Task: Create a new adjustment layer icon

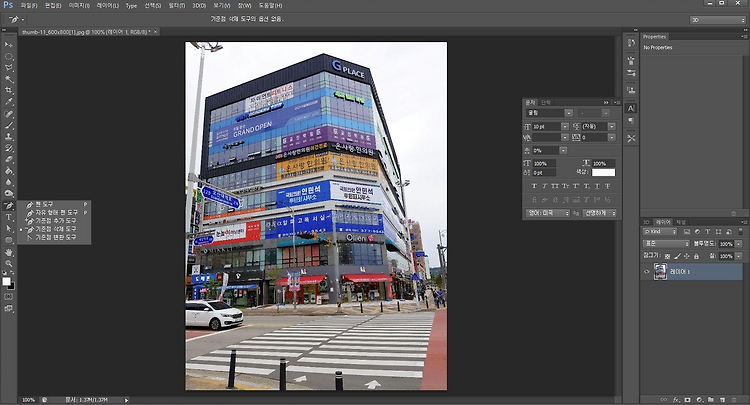Action: coord(699,400)
